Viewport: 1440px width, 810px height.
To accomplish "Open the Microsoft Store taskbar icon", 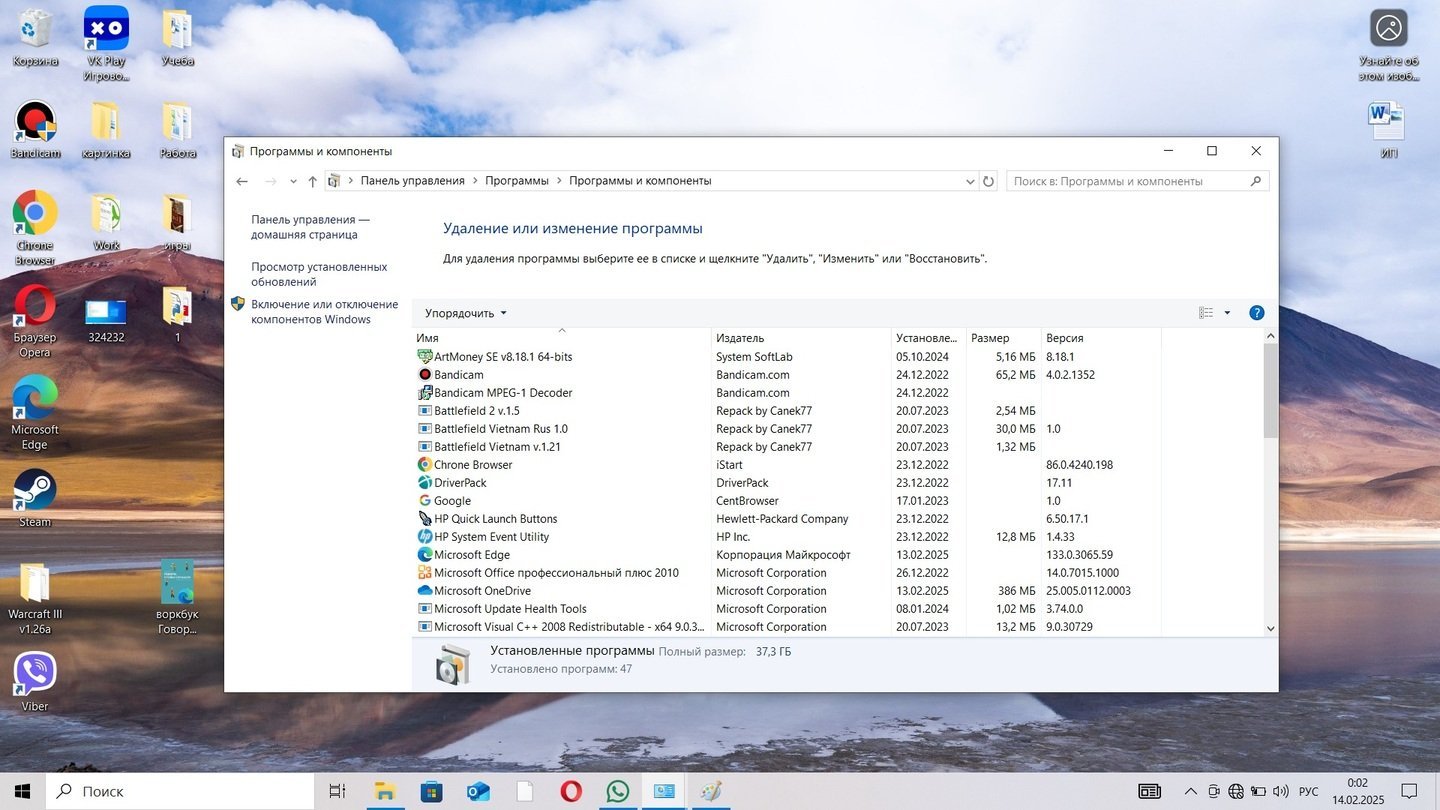I will [x=431, y=791].
